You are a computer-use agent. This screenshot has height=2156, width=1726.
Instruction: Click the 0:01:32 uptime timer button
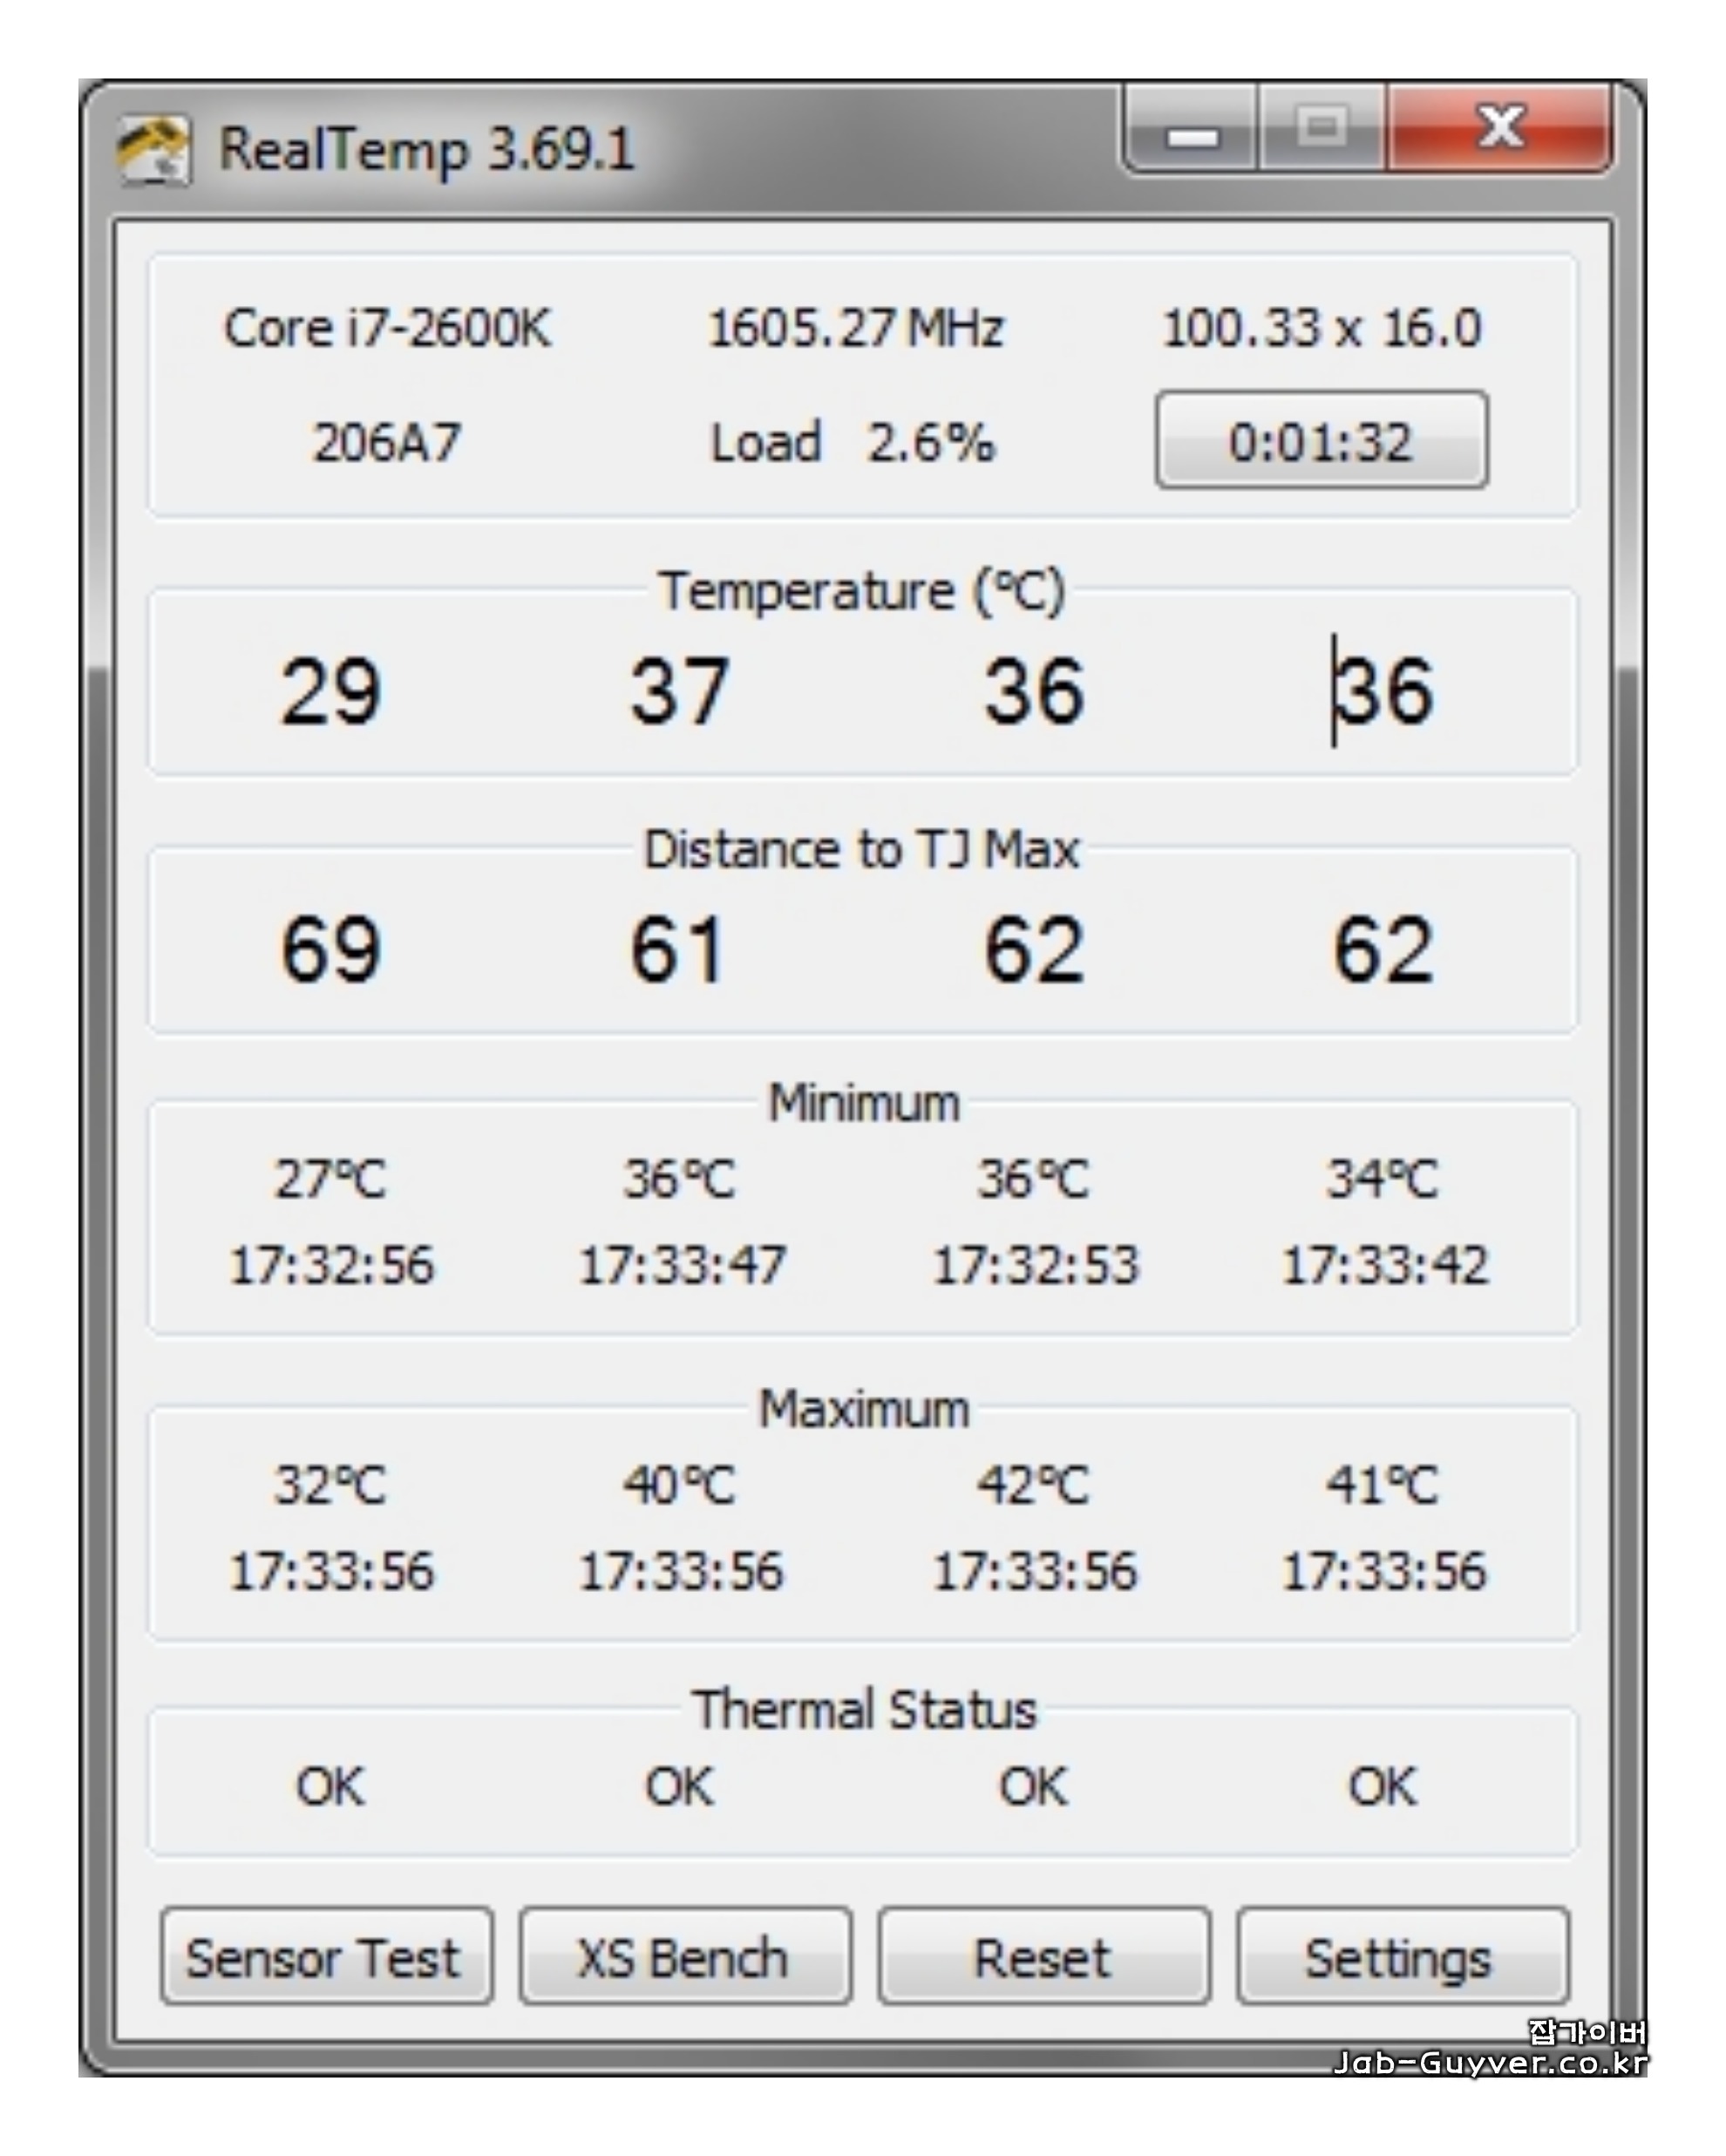(1321, 441)
